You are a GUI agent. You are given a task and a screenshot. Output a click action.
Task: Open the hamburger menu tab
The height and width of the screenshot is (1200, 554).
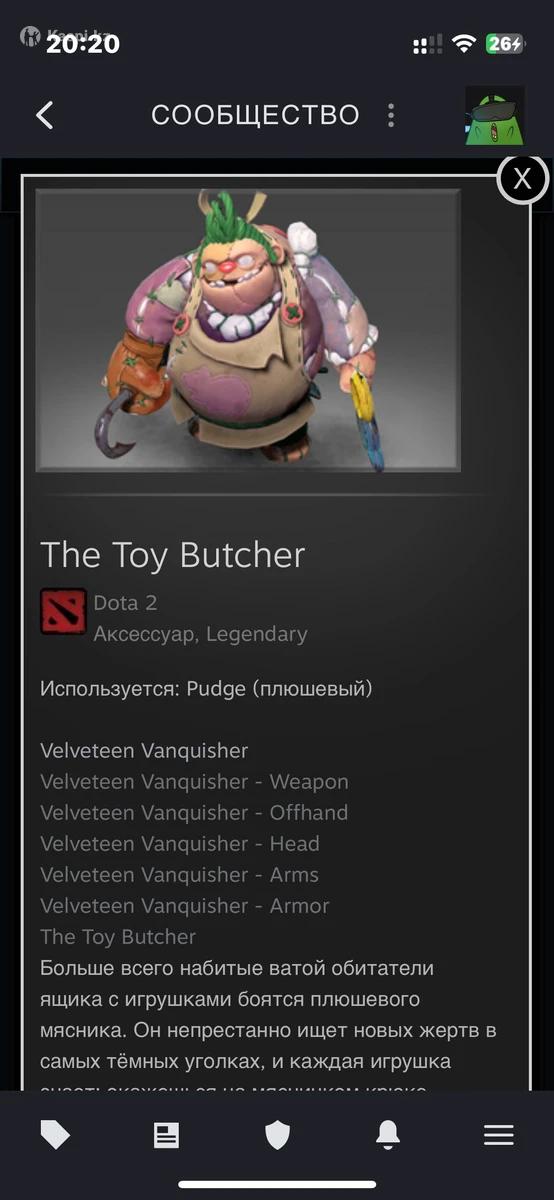[499, 1134]
